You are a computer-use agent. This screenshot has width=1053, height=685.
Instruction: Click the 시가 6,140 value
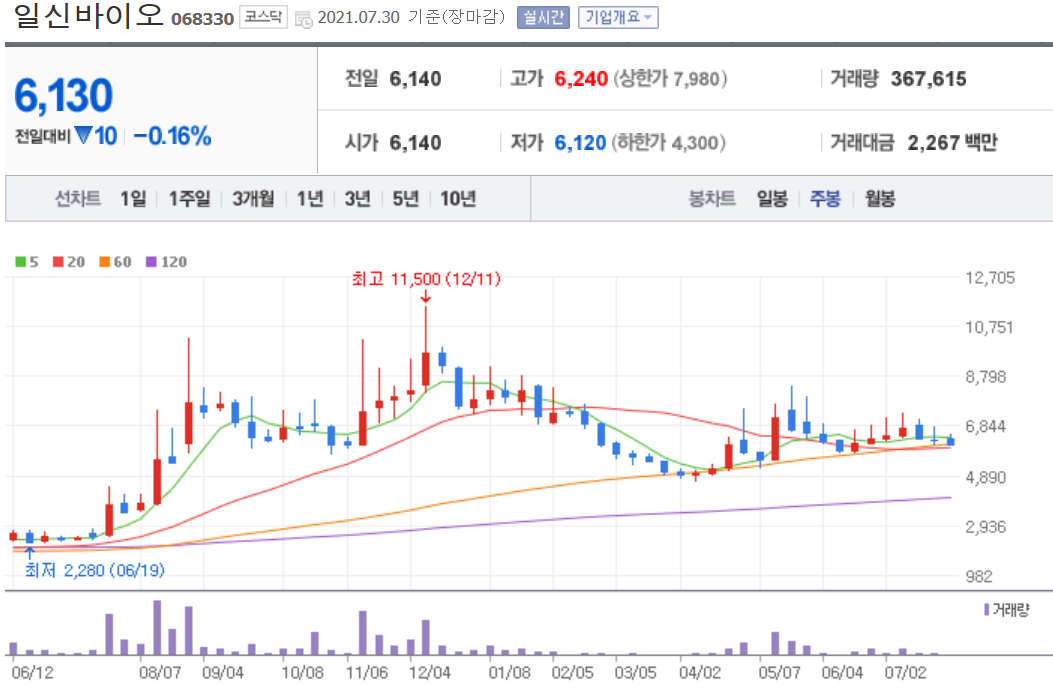(x=415, y=143)
